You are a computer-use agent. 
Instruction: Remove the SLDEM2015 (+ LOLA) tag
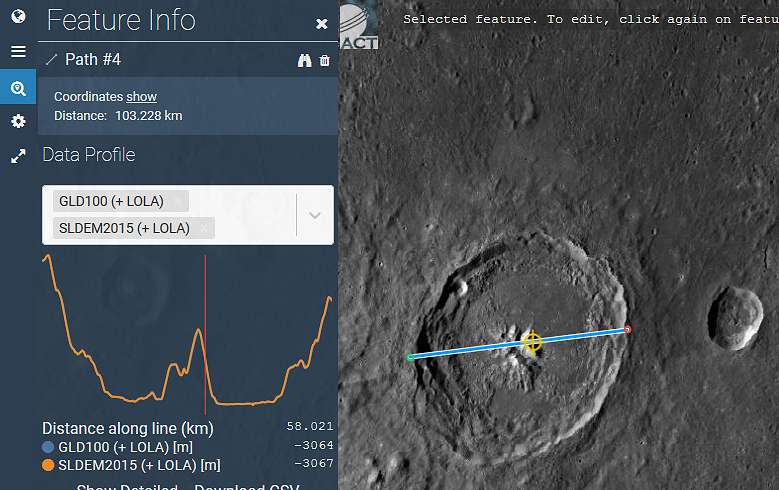(x=204, y=228)
